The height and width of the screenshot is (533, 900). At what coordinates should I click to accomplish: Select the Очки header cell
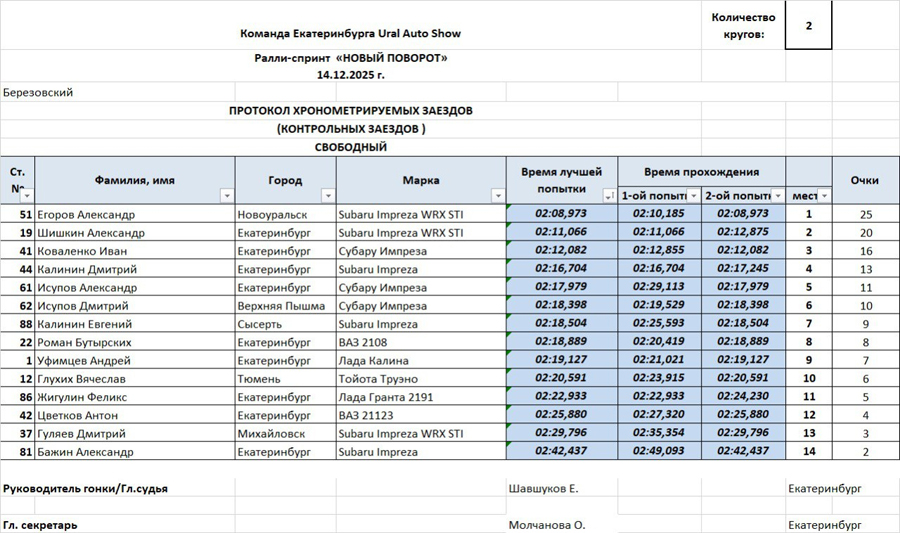coord(864,180)
